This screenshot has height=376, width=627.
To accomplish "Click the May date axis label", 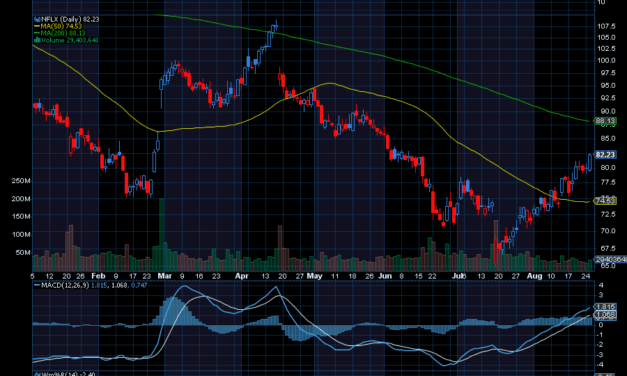I will pyautogui.click(x=314, y=276).
